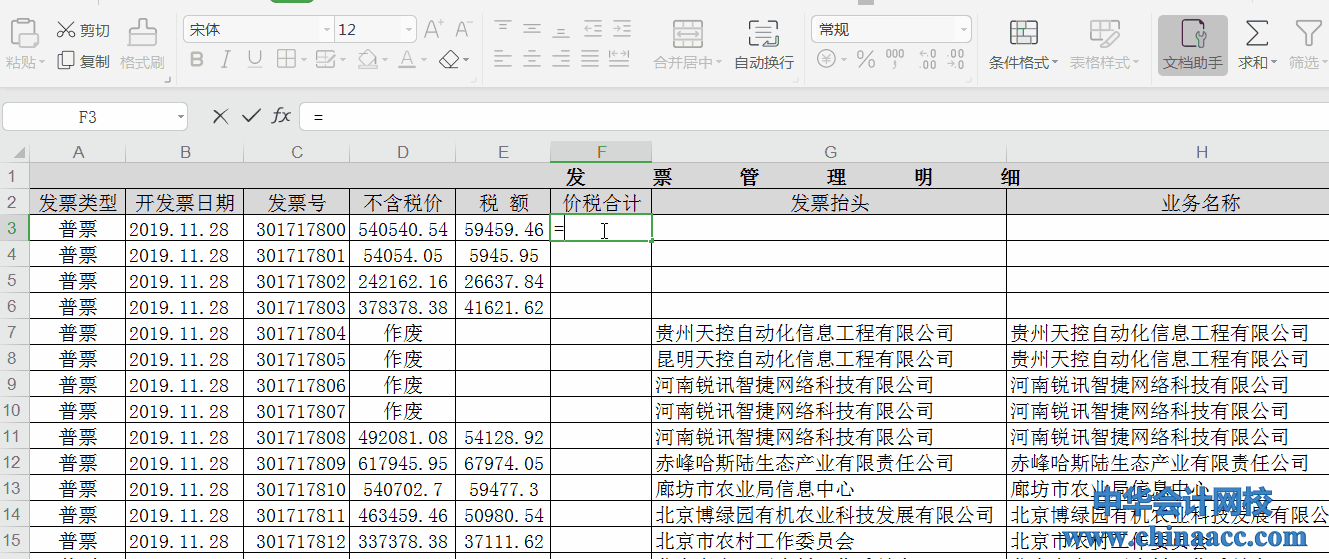
Task: Open Table Styles (表格样式) menu
Action: point(1104,44)
